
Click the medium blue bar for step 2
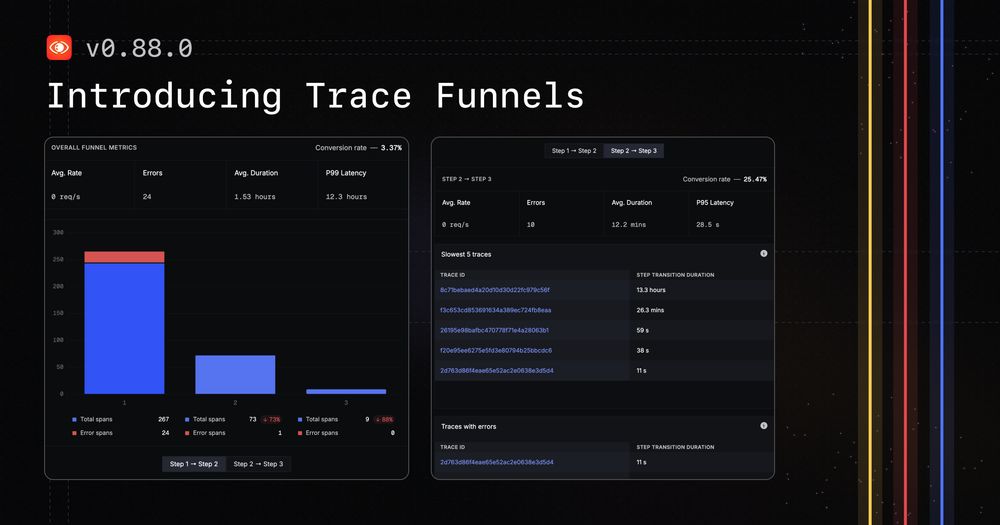point(235,374)
